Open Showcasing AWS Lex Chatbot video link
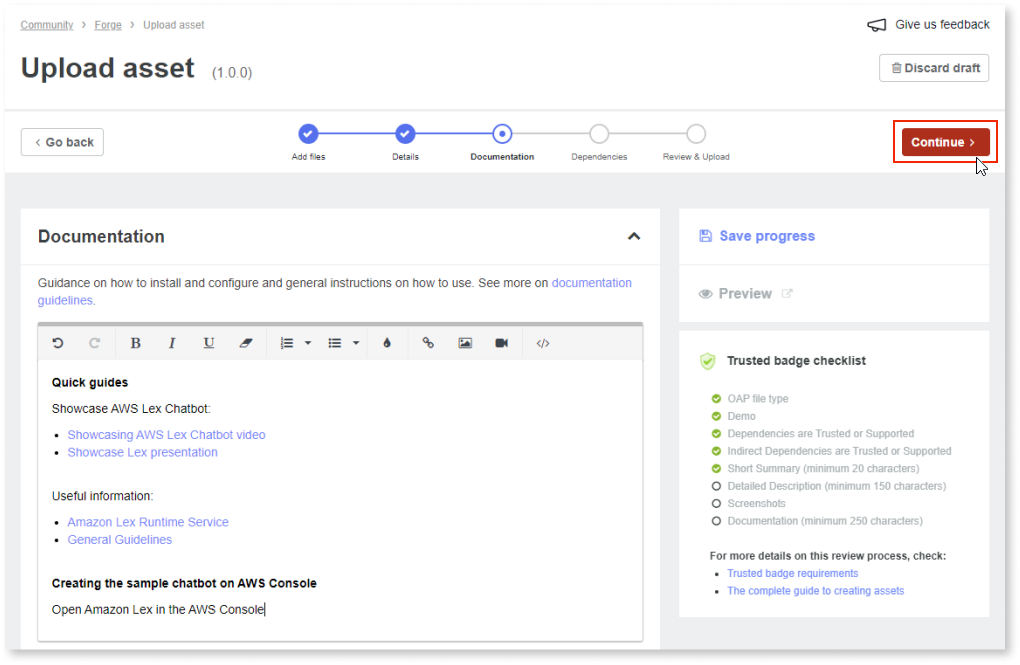 167,435
